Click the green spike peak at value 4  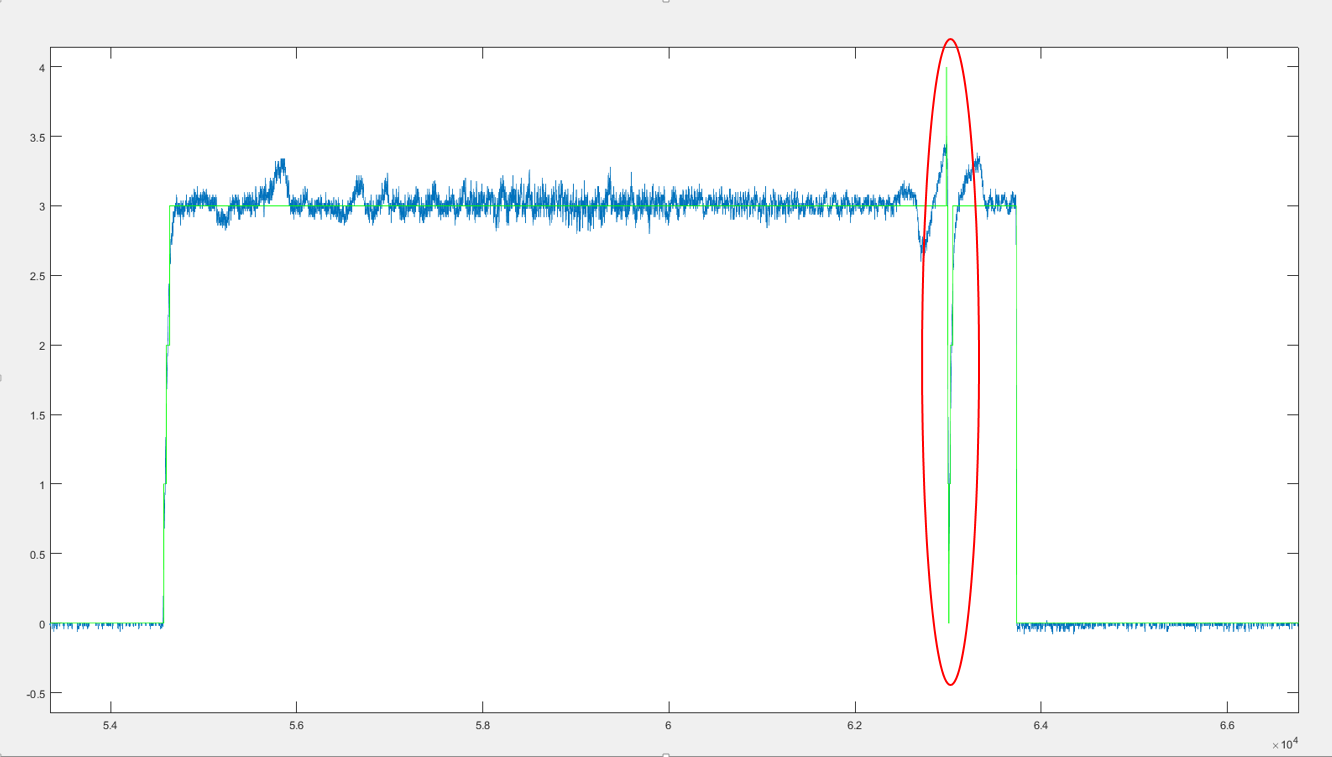(x=947, y=70)
